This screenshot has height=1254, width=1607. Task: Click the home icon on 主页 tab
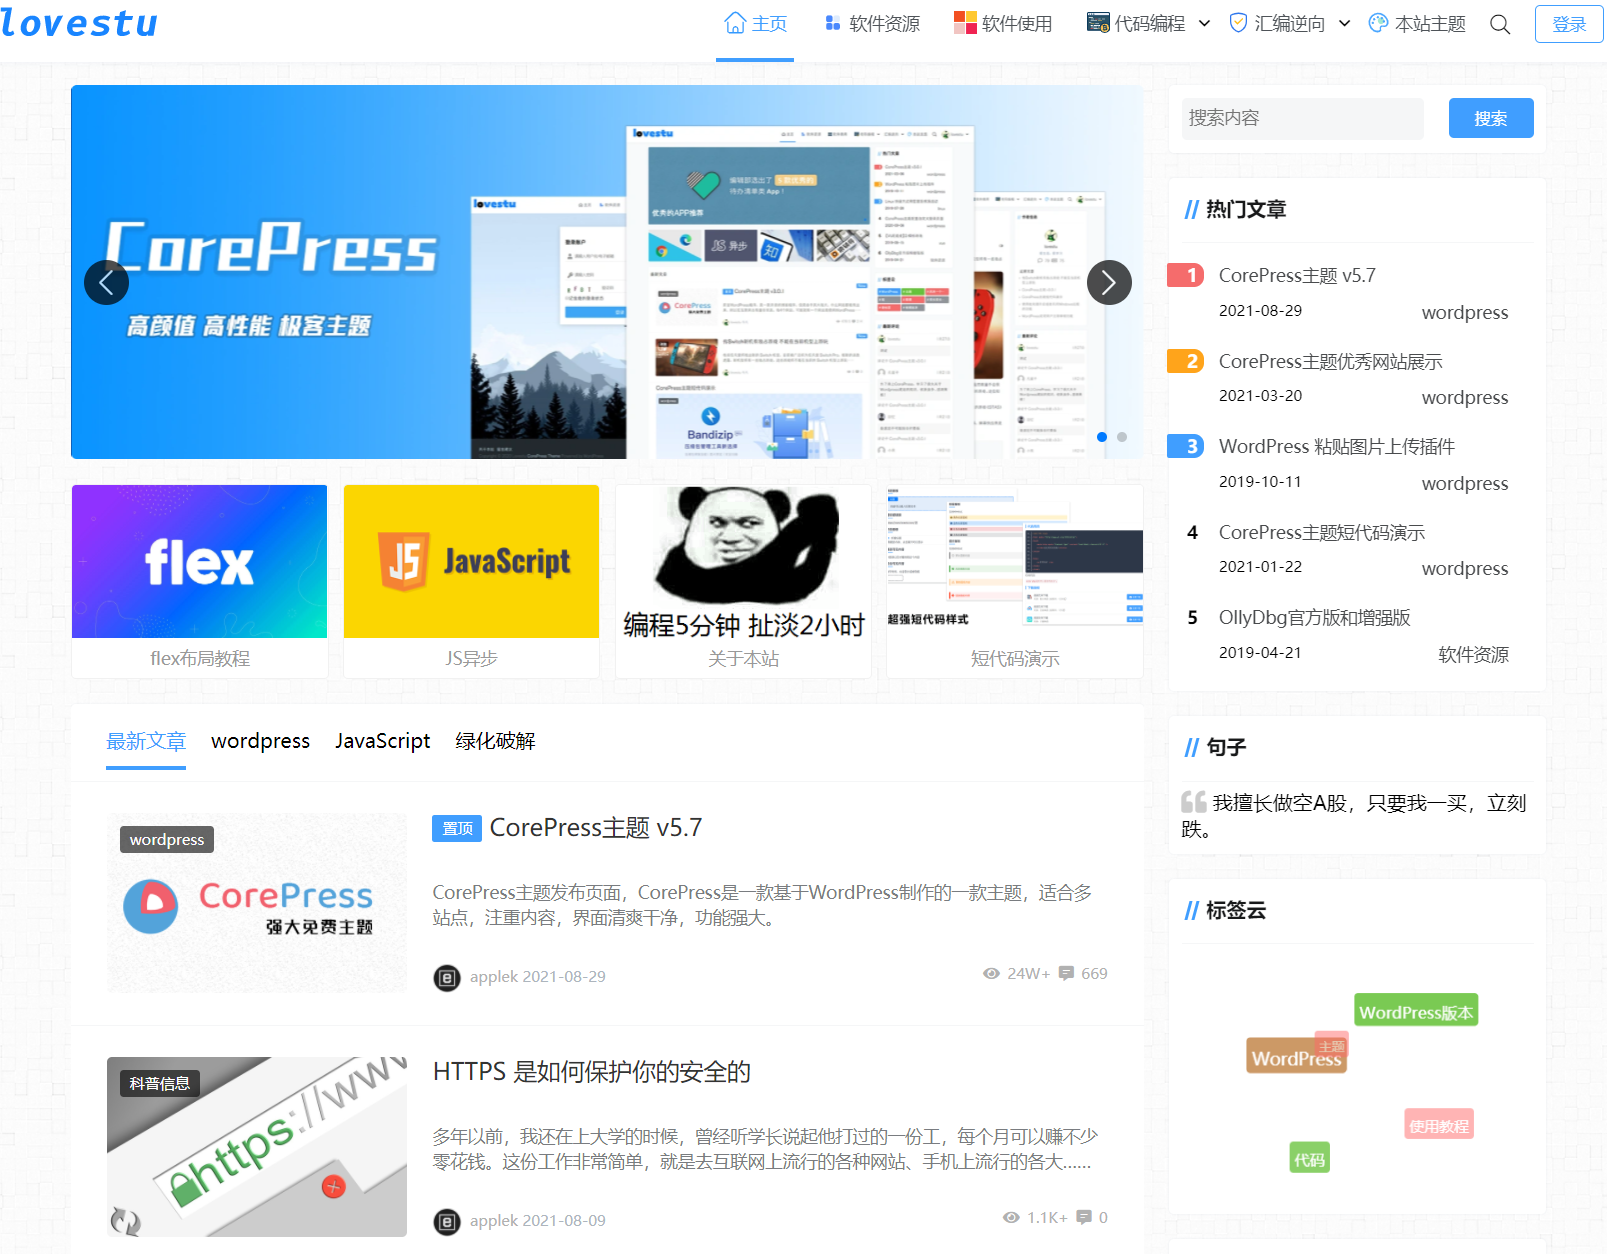735,23
